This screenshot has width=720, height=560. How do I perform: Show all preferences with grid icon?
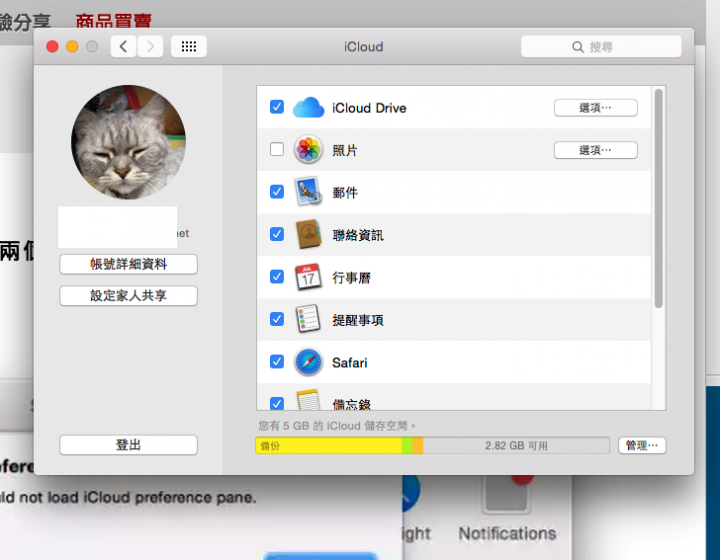(x=189, y=46)
